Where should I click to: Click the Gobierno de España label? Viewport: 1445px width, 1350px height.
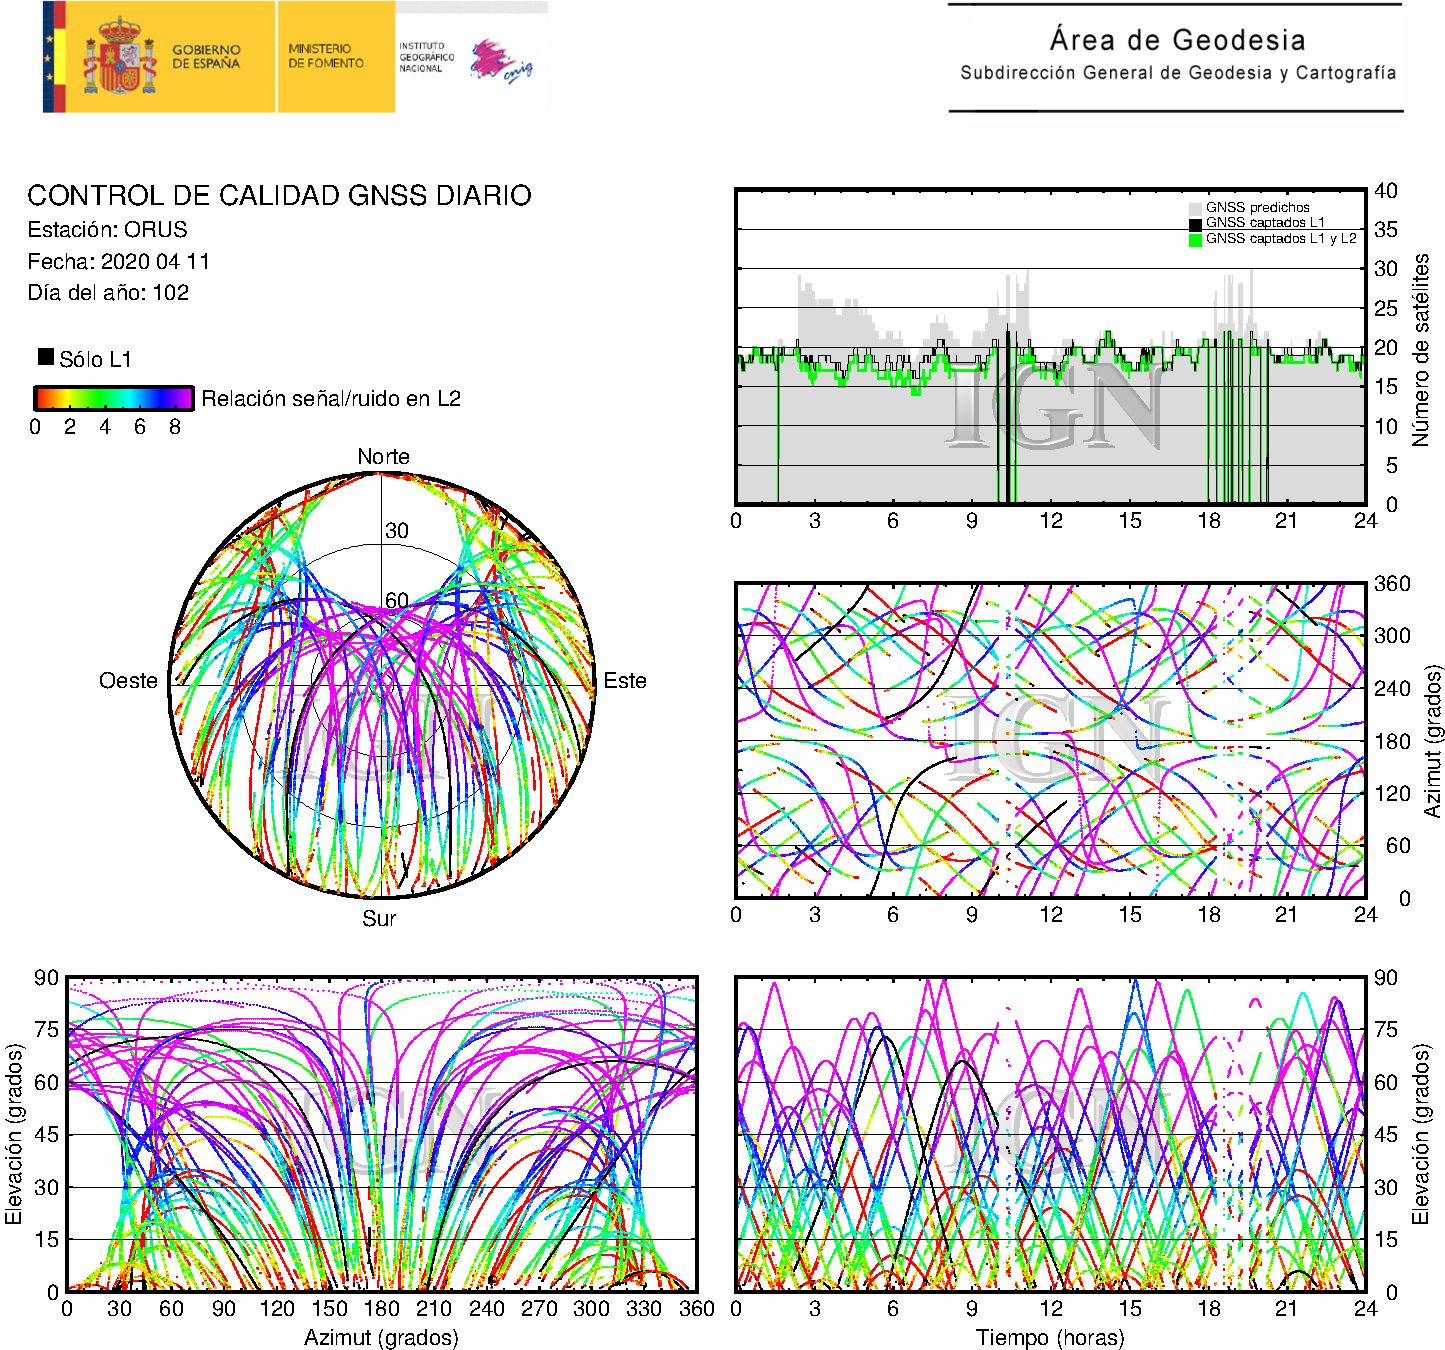pyautogui.click(x=206, y=57)
